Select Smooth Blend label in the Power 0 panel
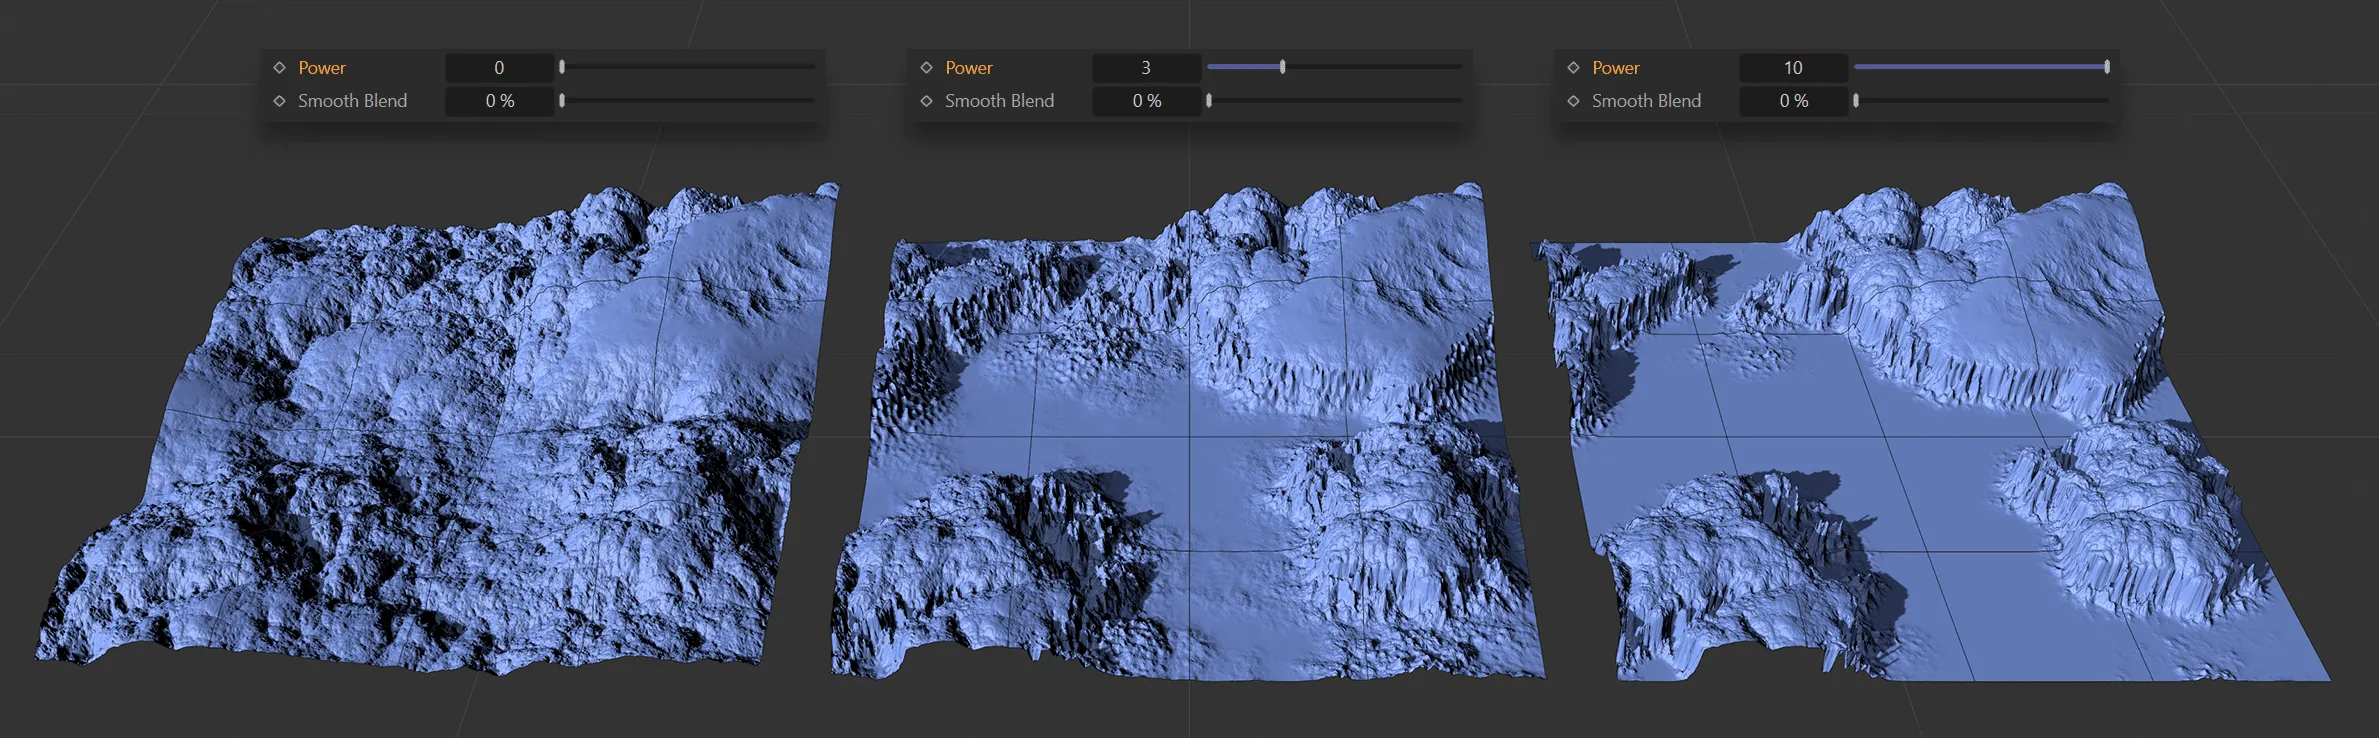2379x738 pixels. 352,101
